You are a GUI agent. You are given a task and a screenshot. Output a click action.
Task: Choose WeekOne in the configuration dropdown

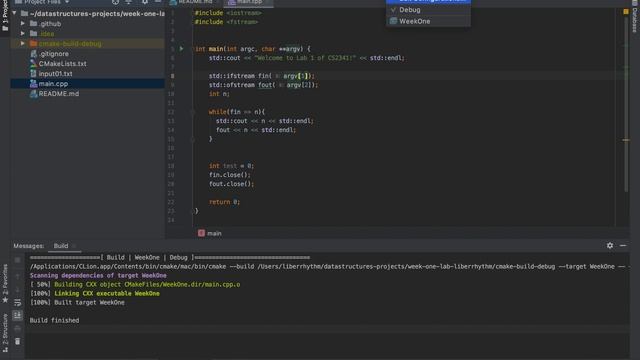(x=415, y=21)
